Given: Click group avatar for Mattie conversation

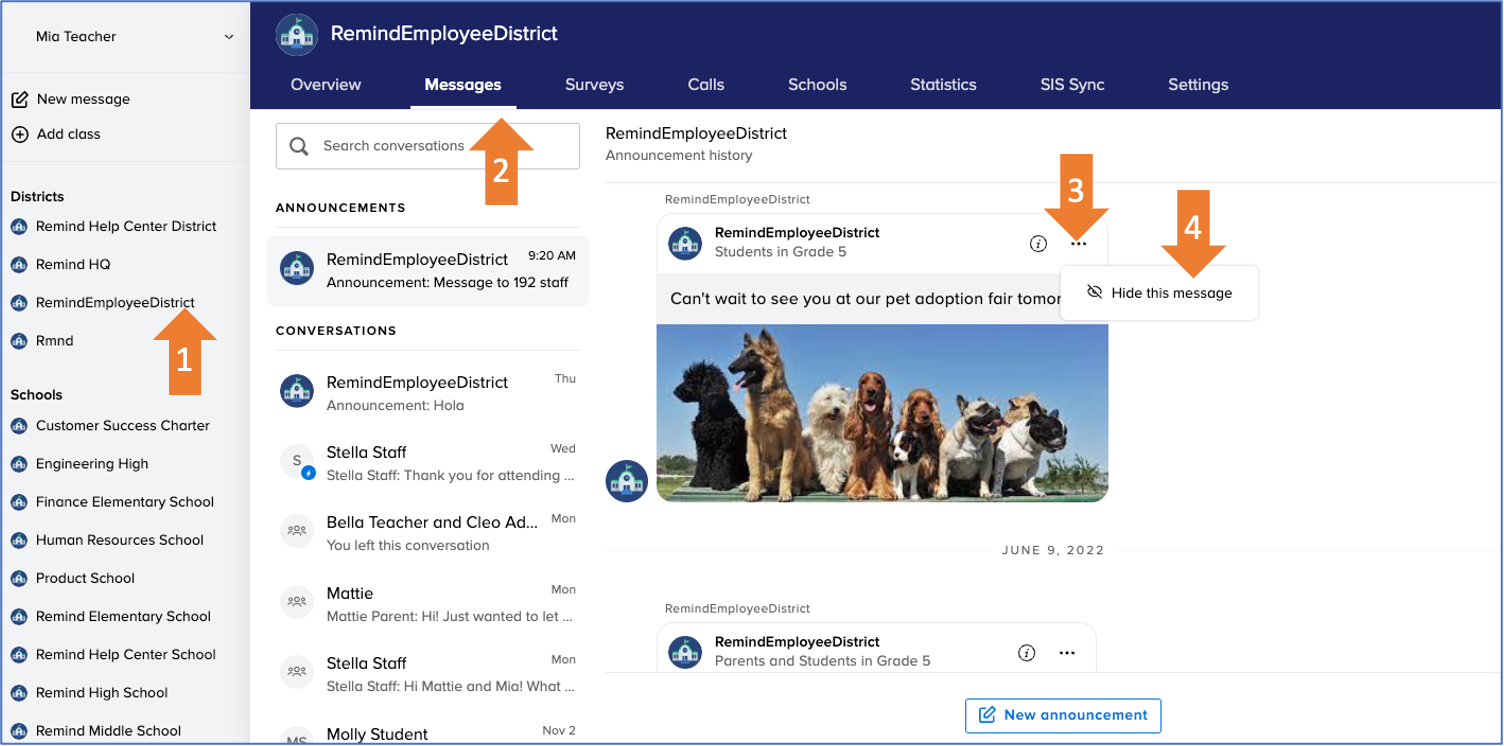Looking at the screenshot, I should point(297,603).
